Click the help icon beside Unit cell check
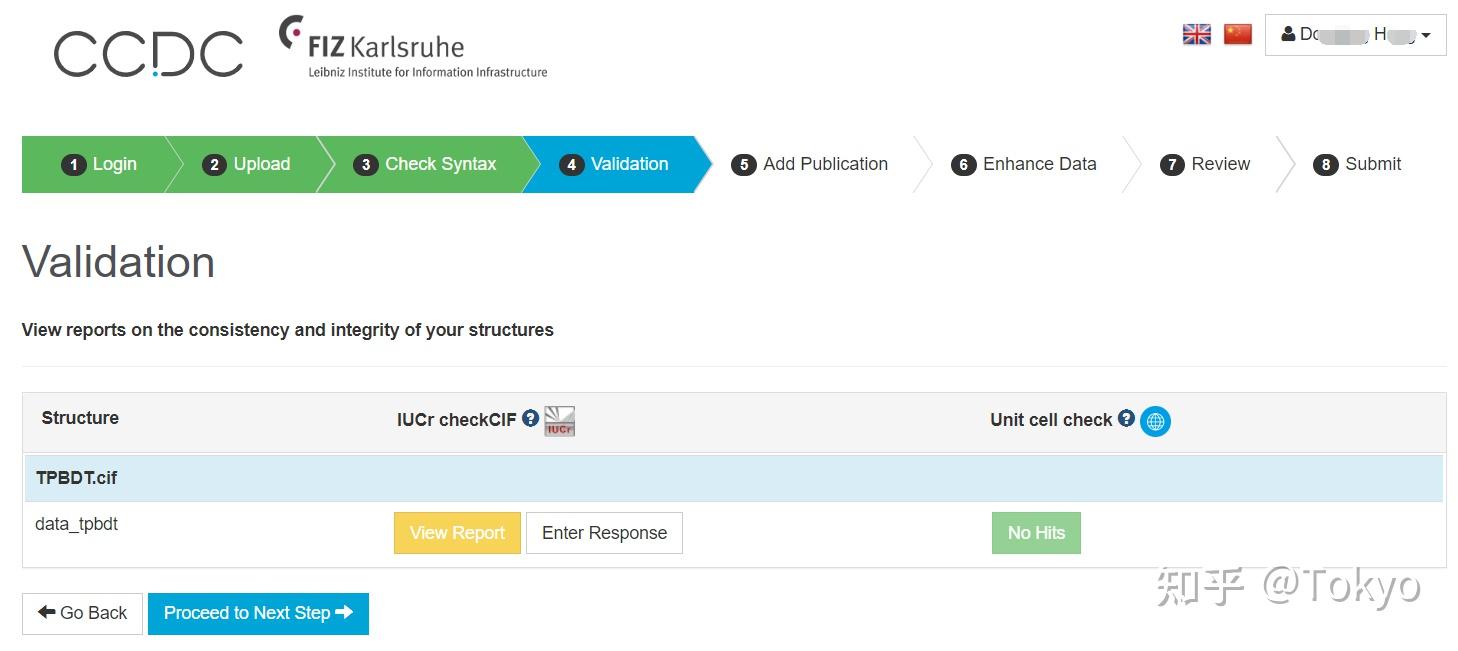Viewport: 1458px width, 651px height. coord(1126,419)
